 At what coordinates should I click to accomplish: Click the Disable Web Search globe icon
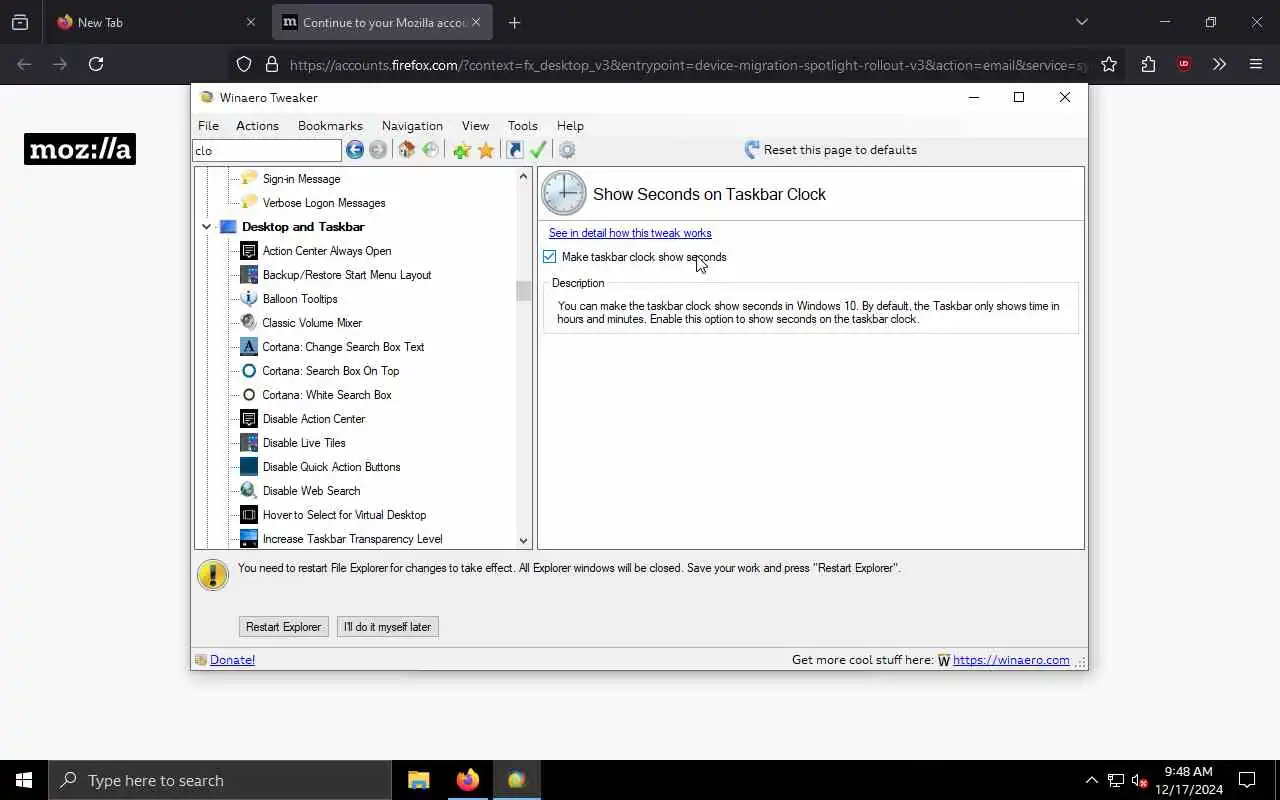pos(249,491)
